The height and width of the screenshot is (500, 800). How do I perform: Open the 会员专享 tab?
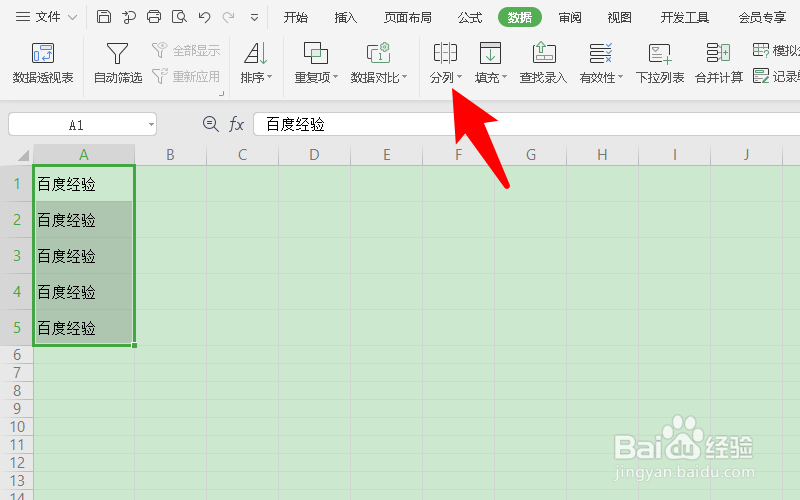click(x=762, y=18)
